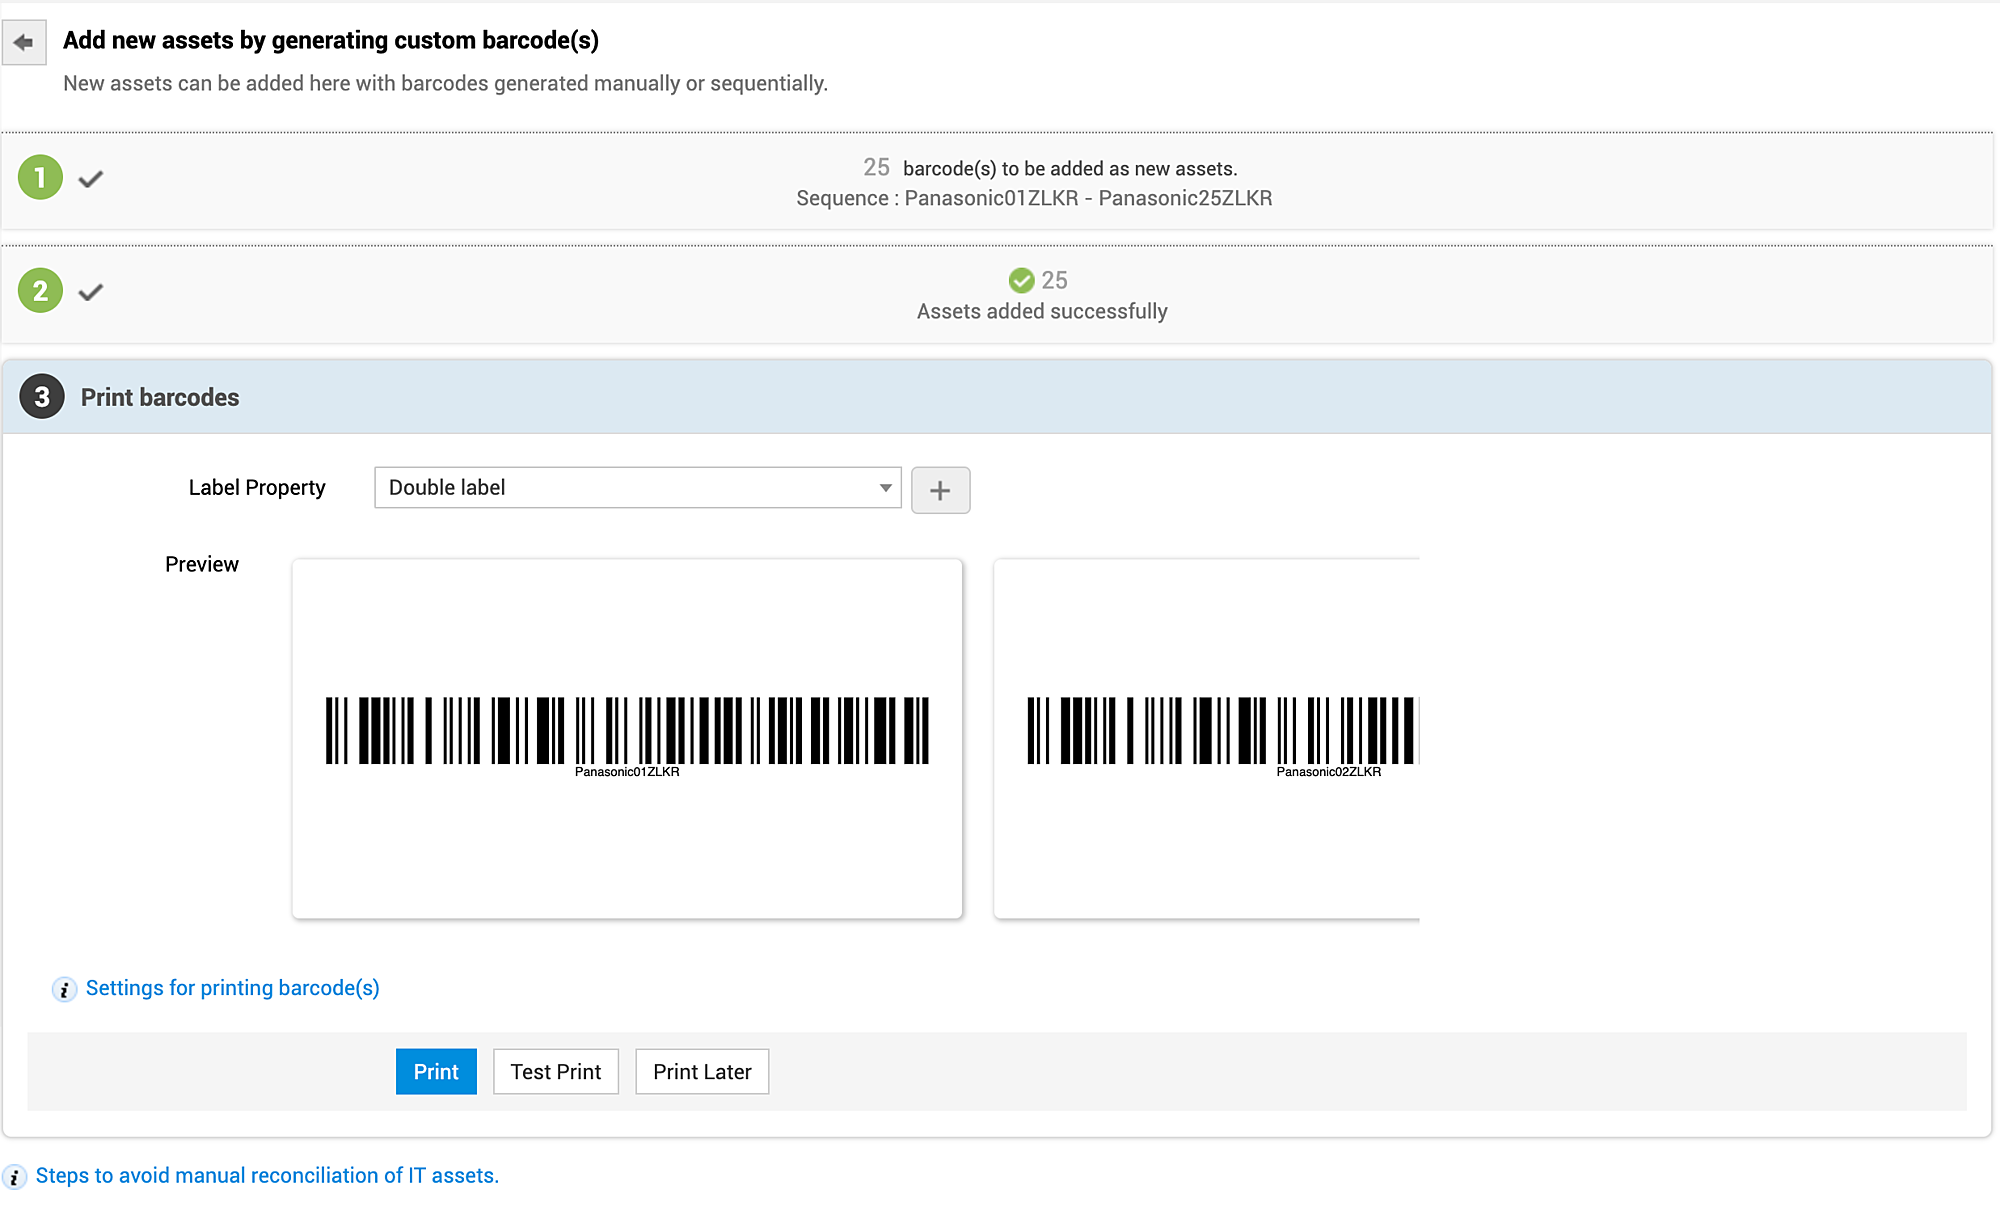The width and height of the screenshot is (2000, 1211).
Task: Click the green step 1 circle
Action: [x=40, y=178]
